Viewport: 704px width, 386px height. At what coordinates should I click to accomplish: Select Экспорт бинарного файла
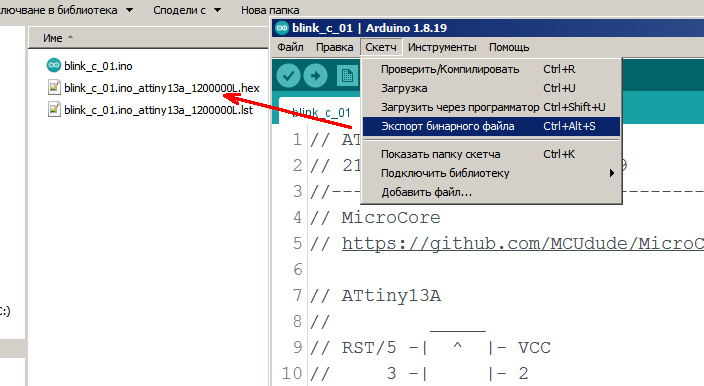point(491,126)
